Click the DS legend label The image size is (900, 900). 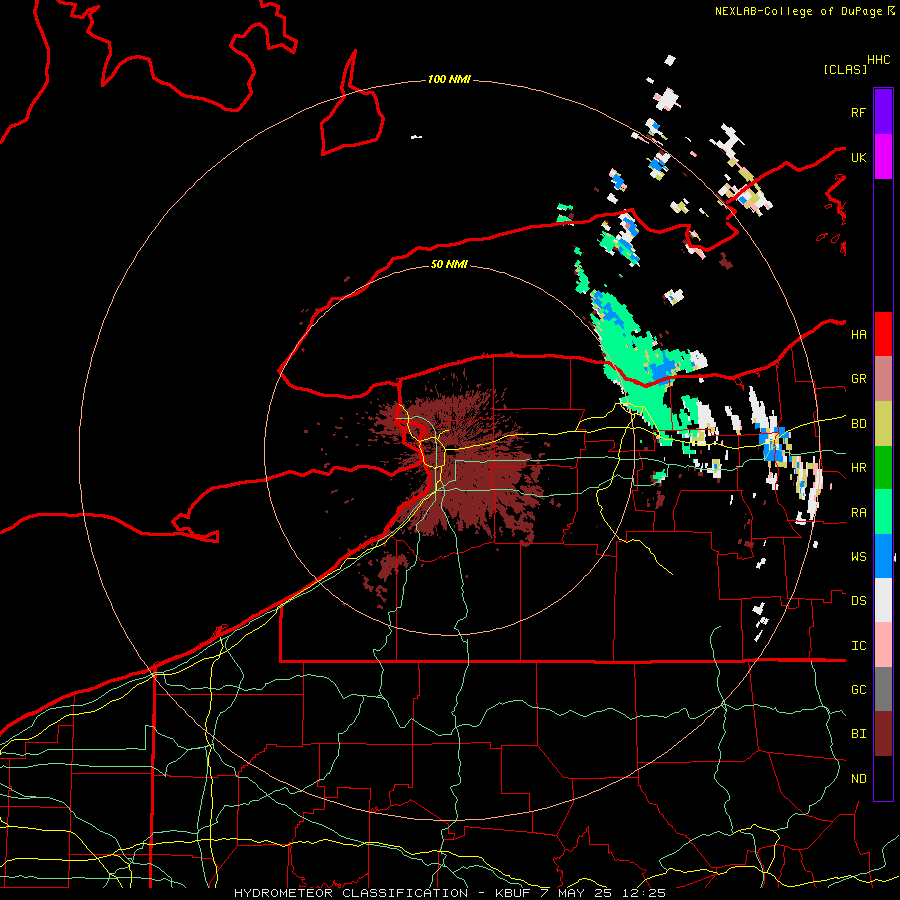[858, 600]
